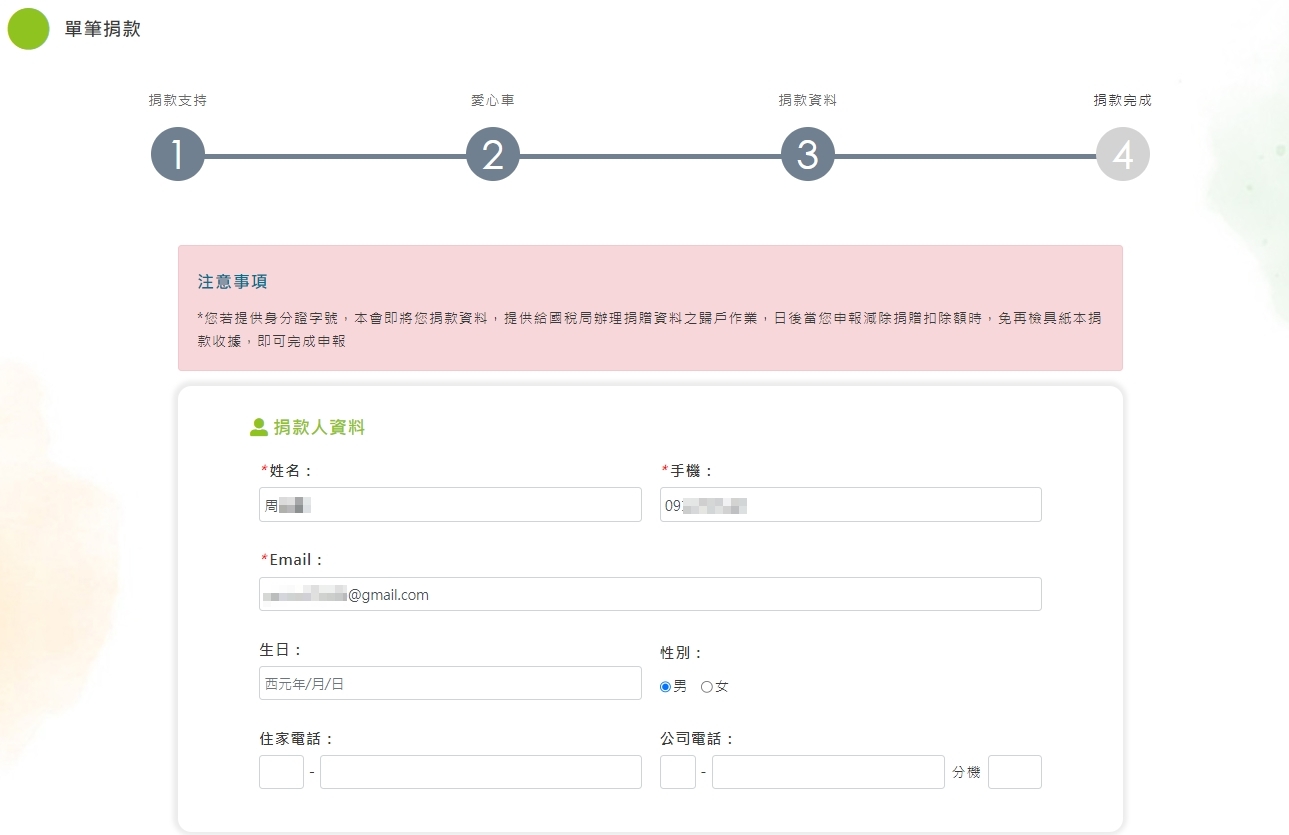Image resolution: width=1289 pixels, height=835 pixels.
Task: Click step 3 circle 捐款資料
Action: [x=808, y=155]
